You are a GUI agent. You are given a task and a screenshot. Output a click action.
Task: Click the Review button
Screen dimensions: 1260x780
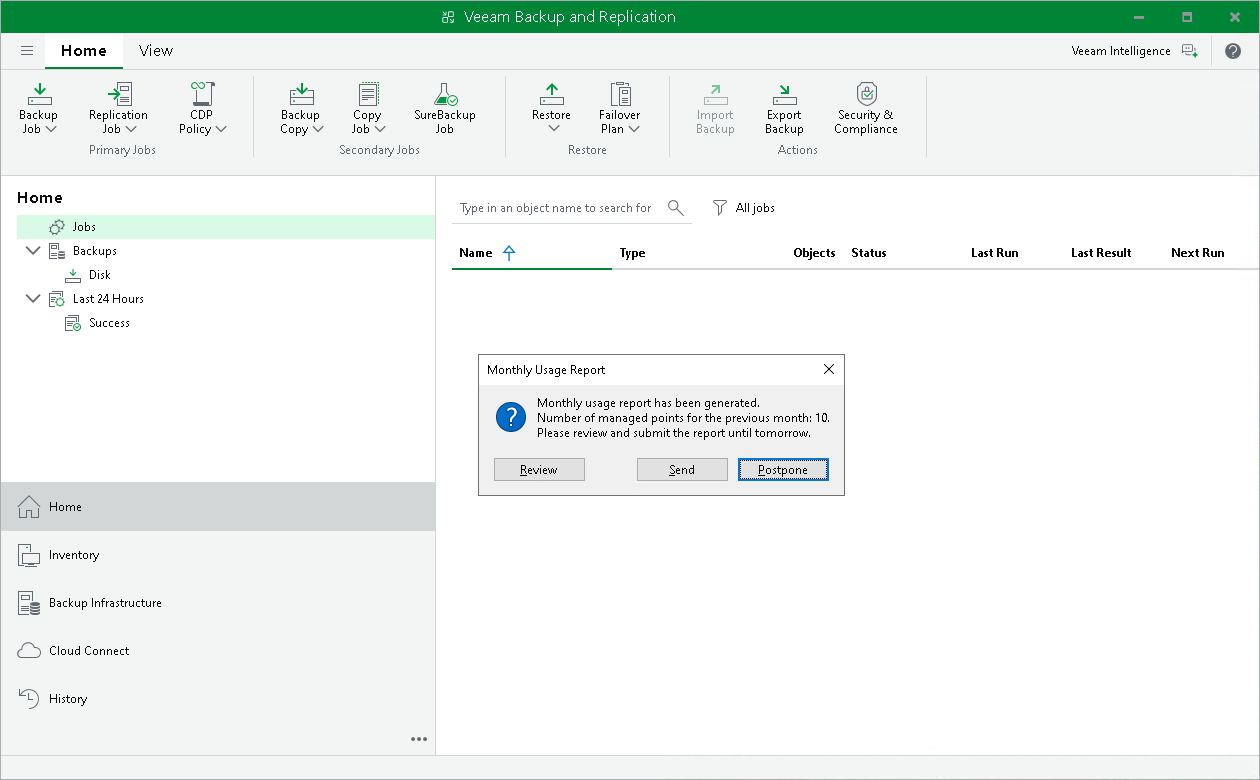pos(539,469)
